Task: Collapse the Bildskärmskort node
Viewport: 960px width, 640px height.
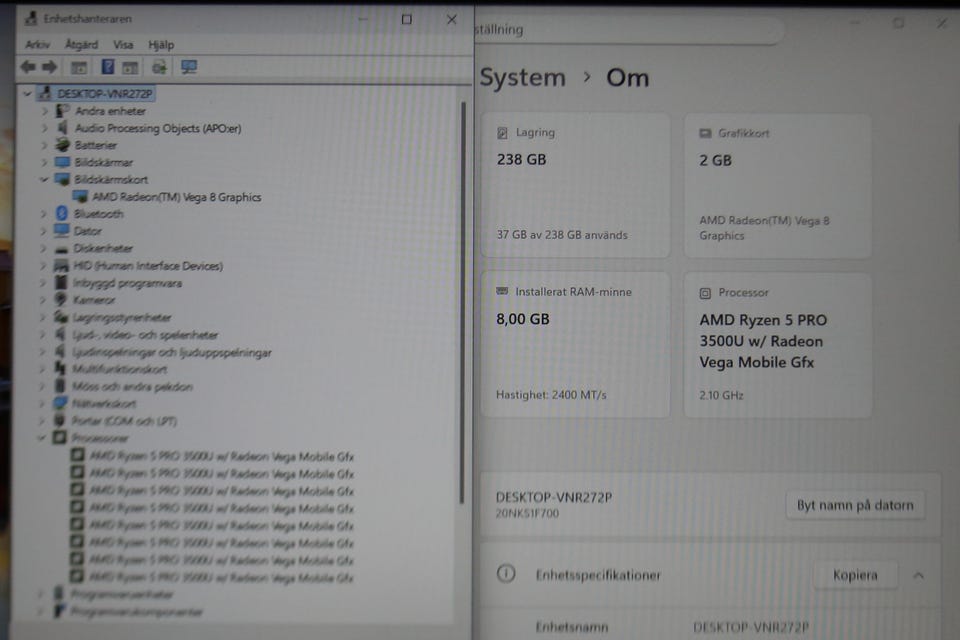Action: click(x=44, y=180)
